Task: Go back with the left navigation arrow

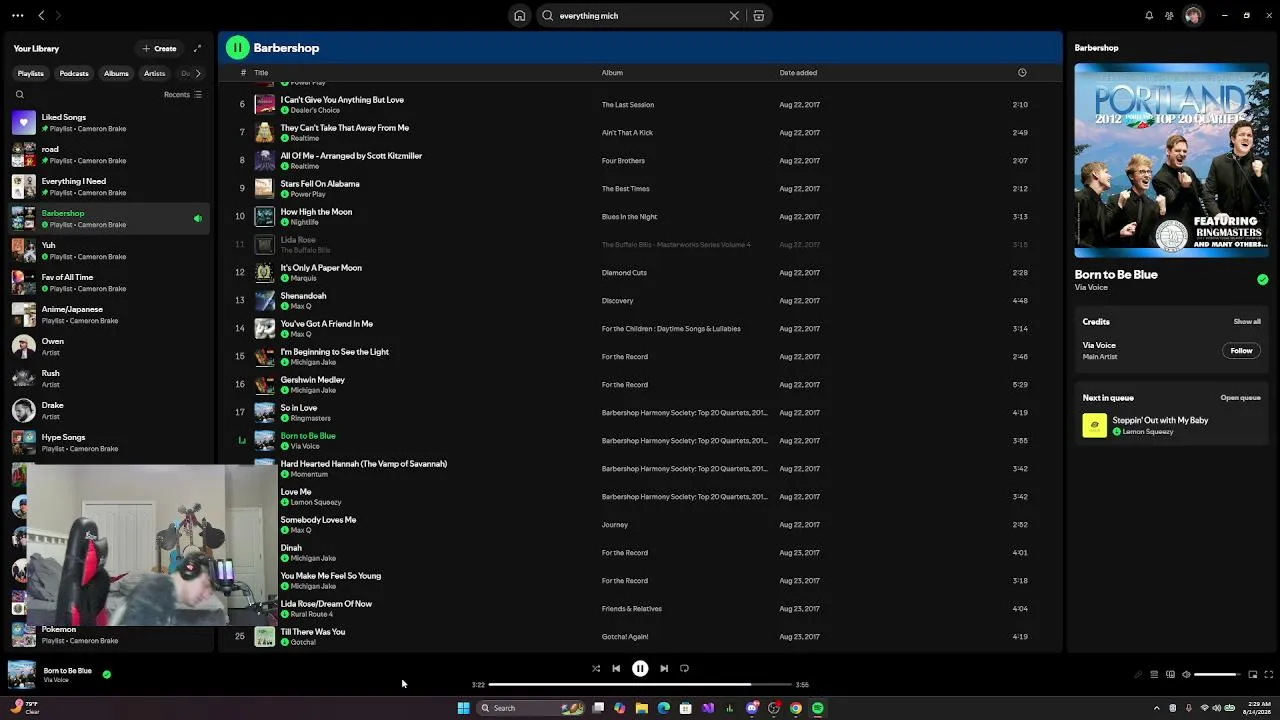Action: click(41, 15)
